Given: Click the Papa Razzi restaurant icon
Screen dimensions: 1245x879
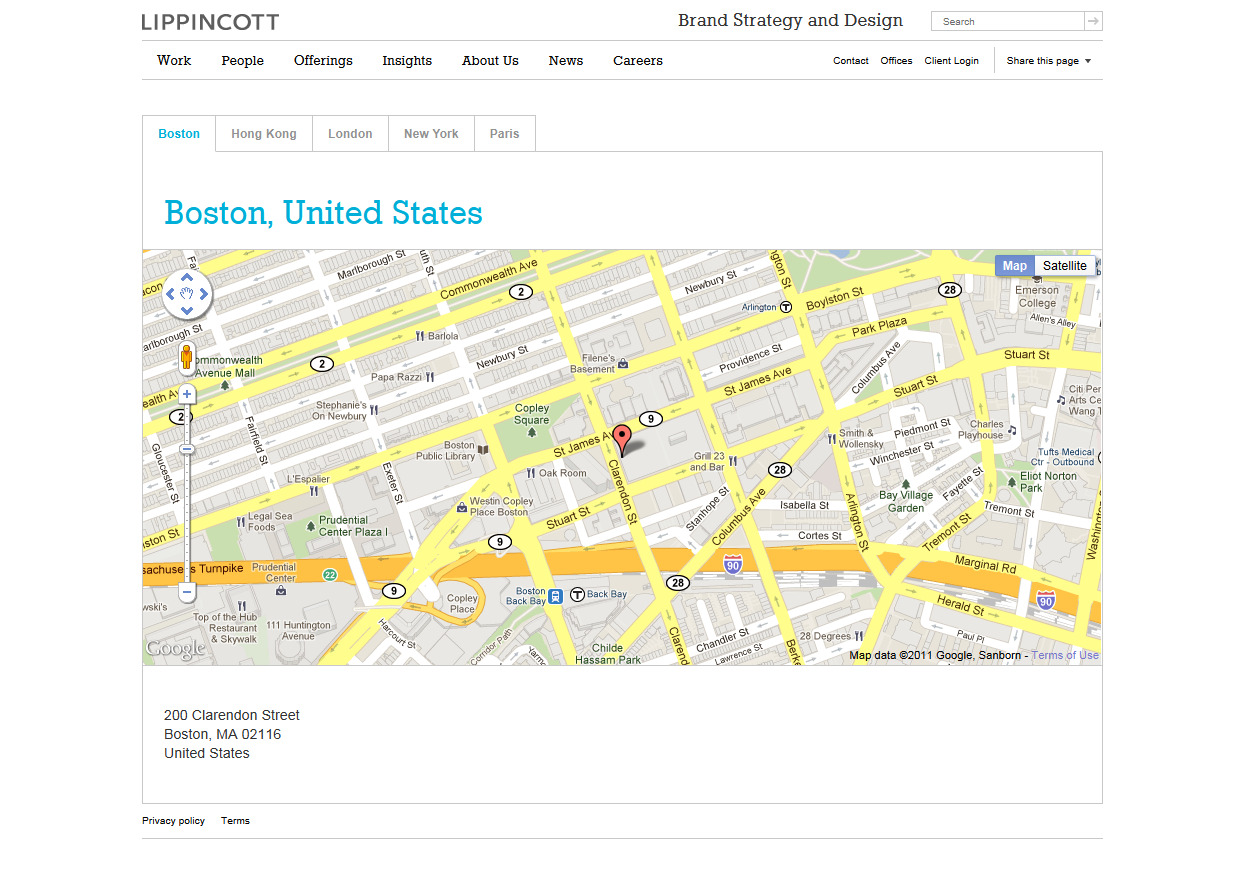Looking at the screenshot, I should tap(430, 377).
